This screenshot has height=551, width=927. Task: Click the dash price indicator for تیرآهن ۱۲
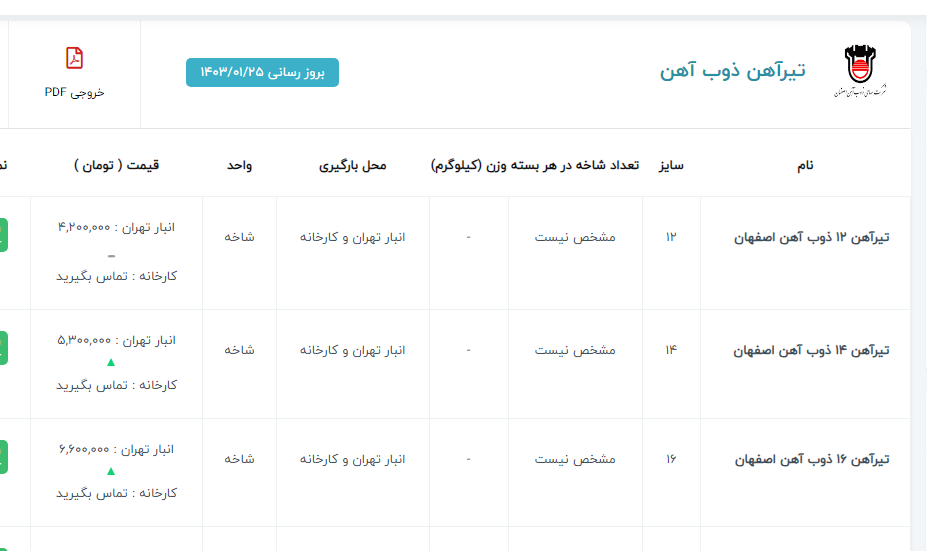coord(111,254)
